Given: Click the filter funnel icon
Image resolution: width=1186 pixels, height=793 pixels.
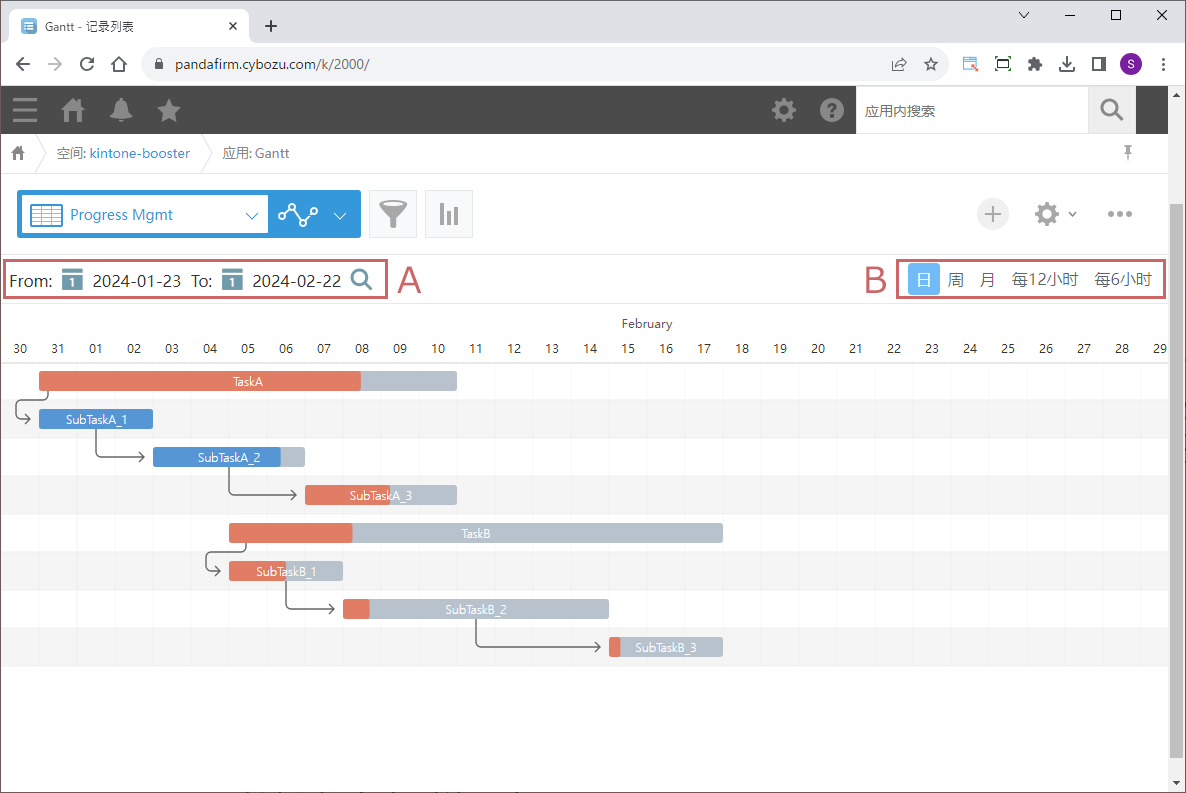Looking at the screenshot, I should click(393, 214).
